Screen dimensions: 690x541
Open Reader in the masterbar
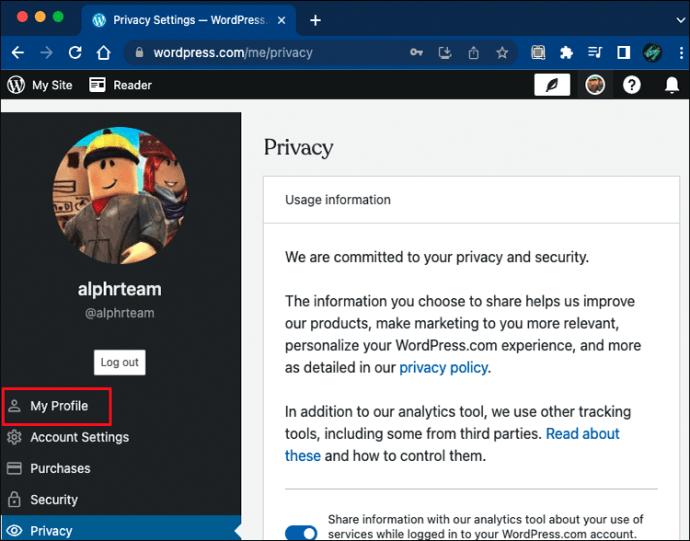pos(120,85)
